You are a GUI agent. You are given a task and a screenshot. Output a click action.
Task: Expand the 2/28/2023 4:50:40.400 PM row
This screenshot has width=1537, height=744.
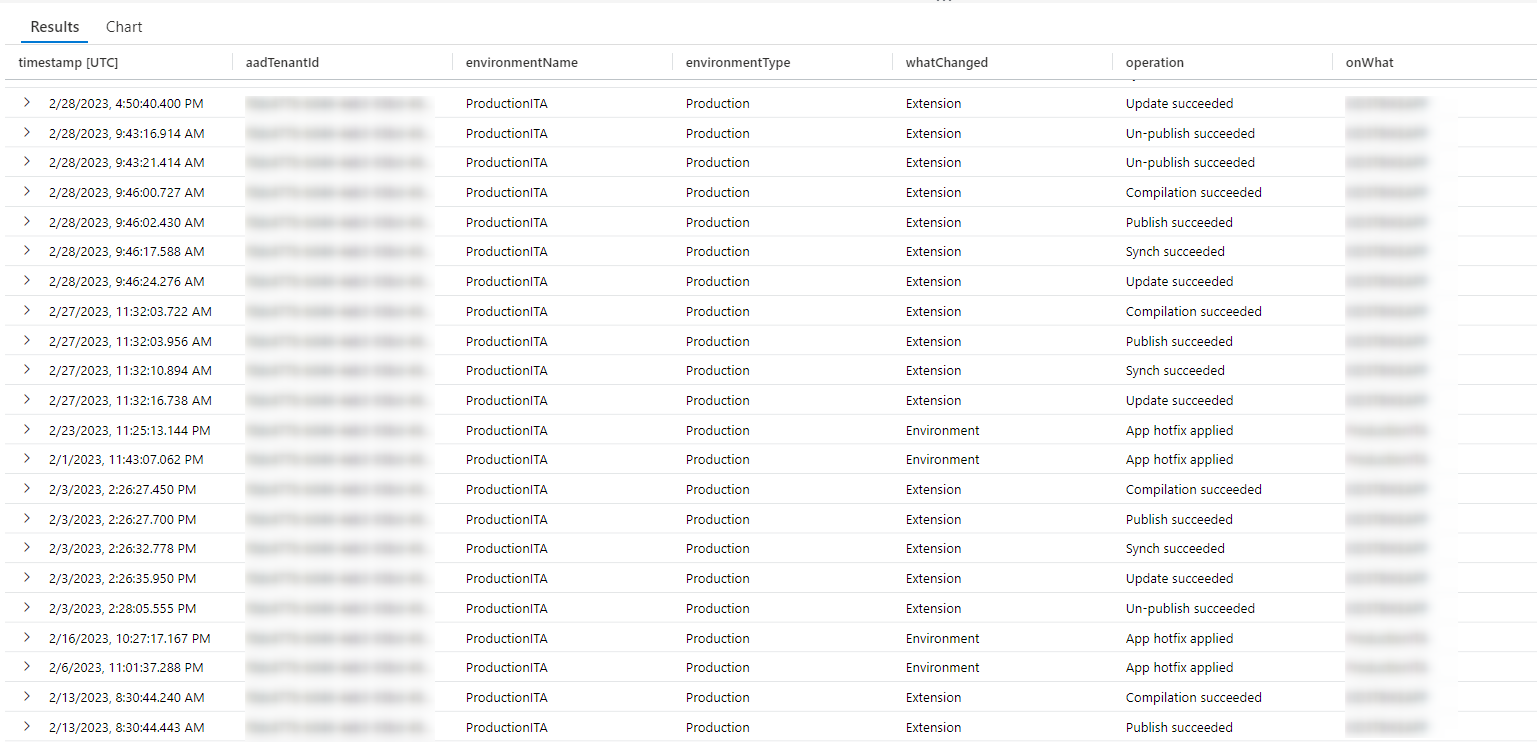[27, 103]
